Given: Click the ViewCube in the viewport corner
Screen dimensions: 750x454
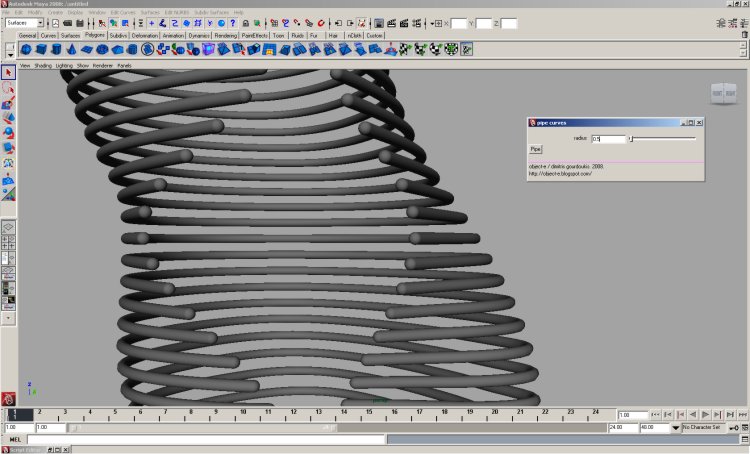Looking at the screenshot, I should pyautogui.click(x=724, y=93).
